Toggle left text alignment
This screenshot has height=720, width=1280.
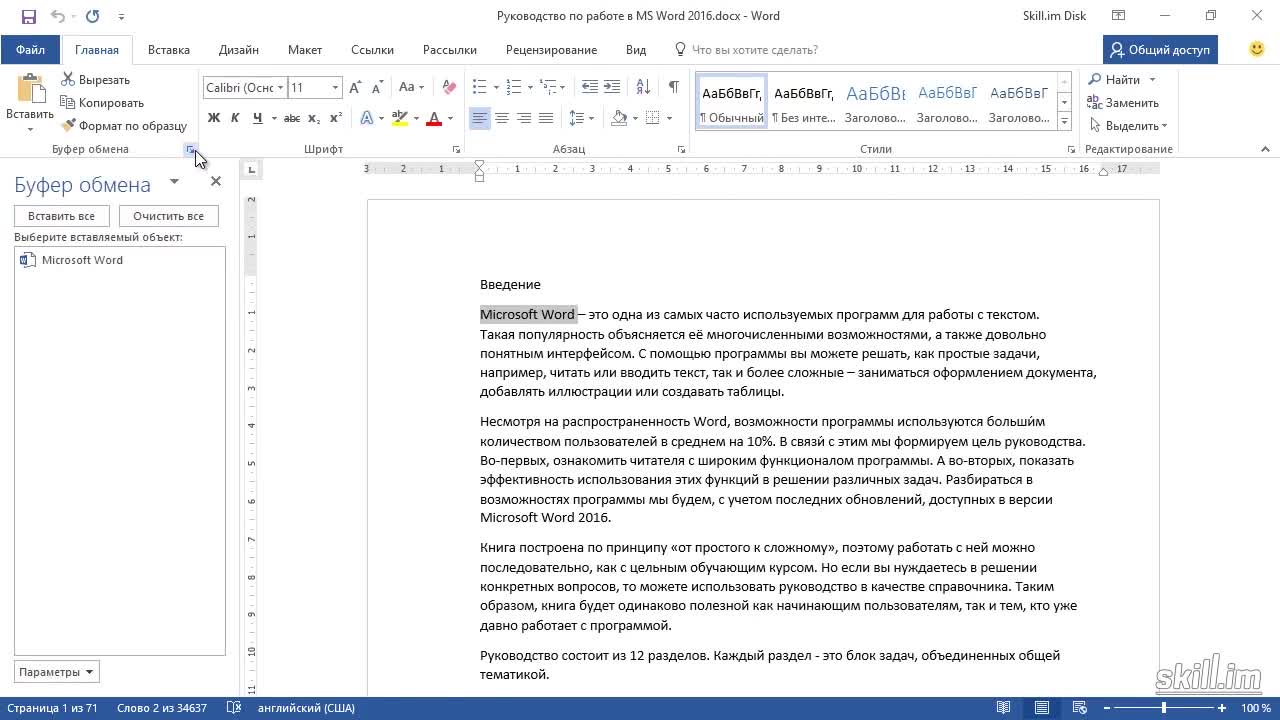point(480,118)
